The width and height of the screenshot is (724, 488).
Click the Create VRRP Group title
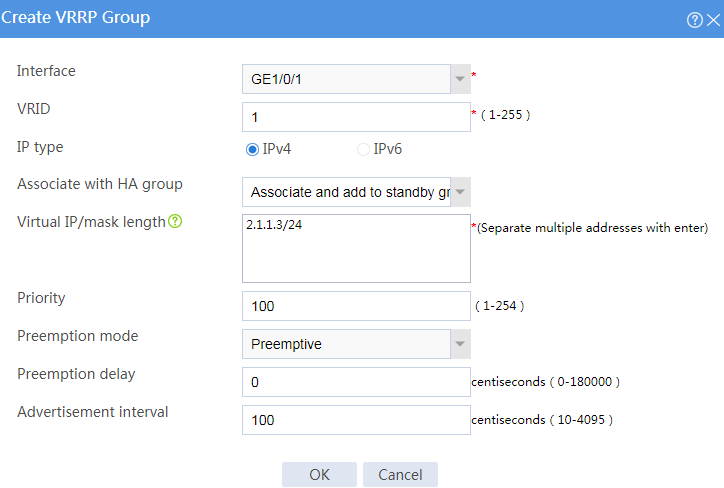click(x=76, y=18)
